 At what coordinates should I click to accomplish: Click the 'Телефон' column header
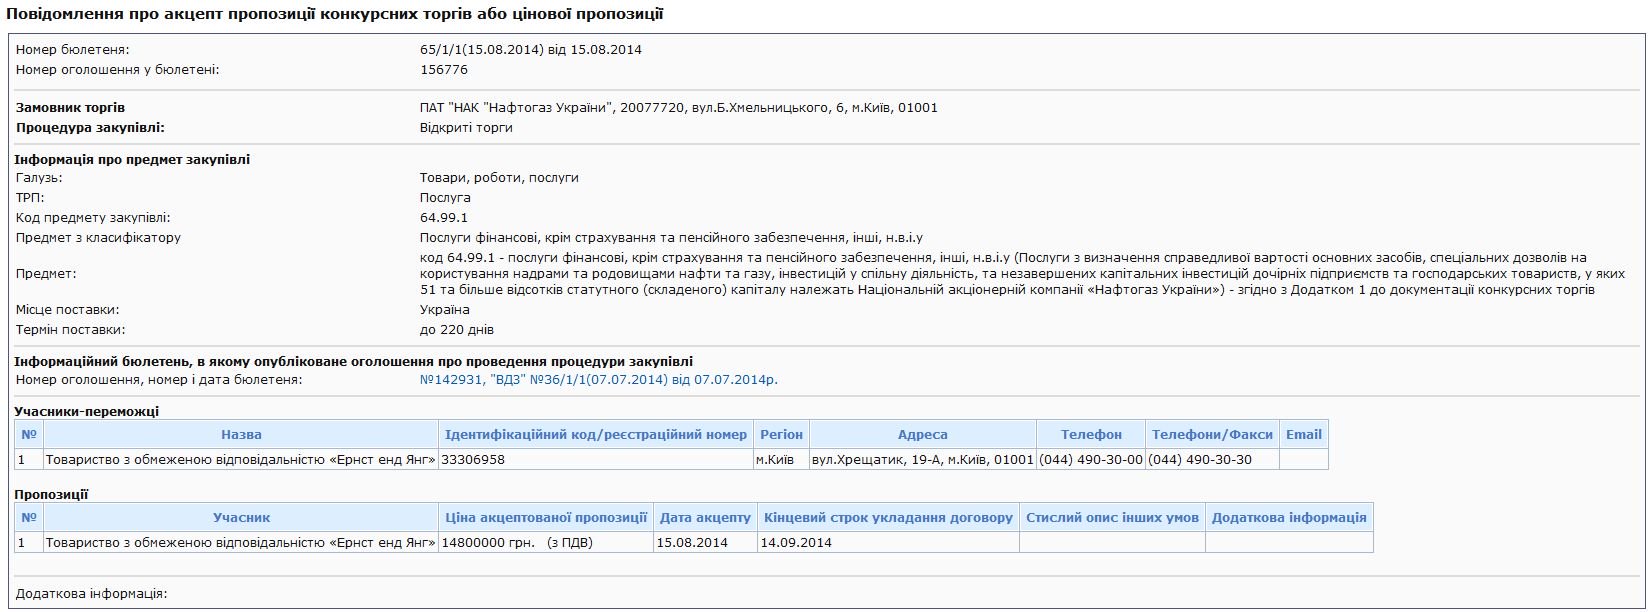pyautogui.click(x=1091, y=434)
